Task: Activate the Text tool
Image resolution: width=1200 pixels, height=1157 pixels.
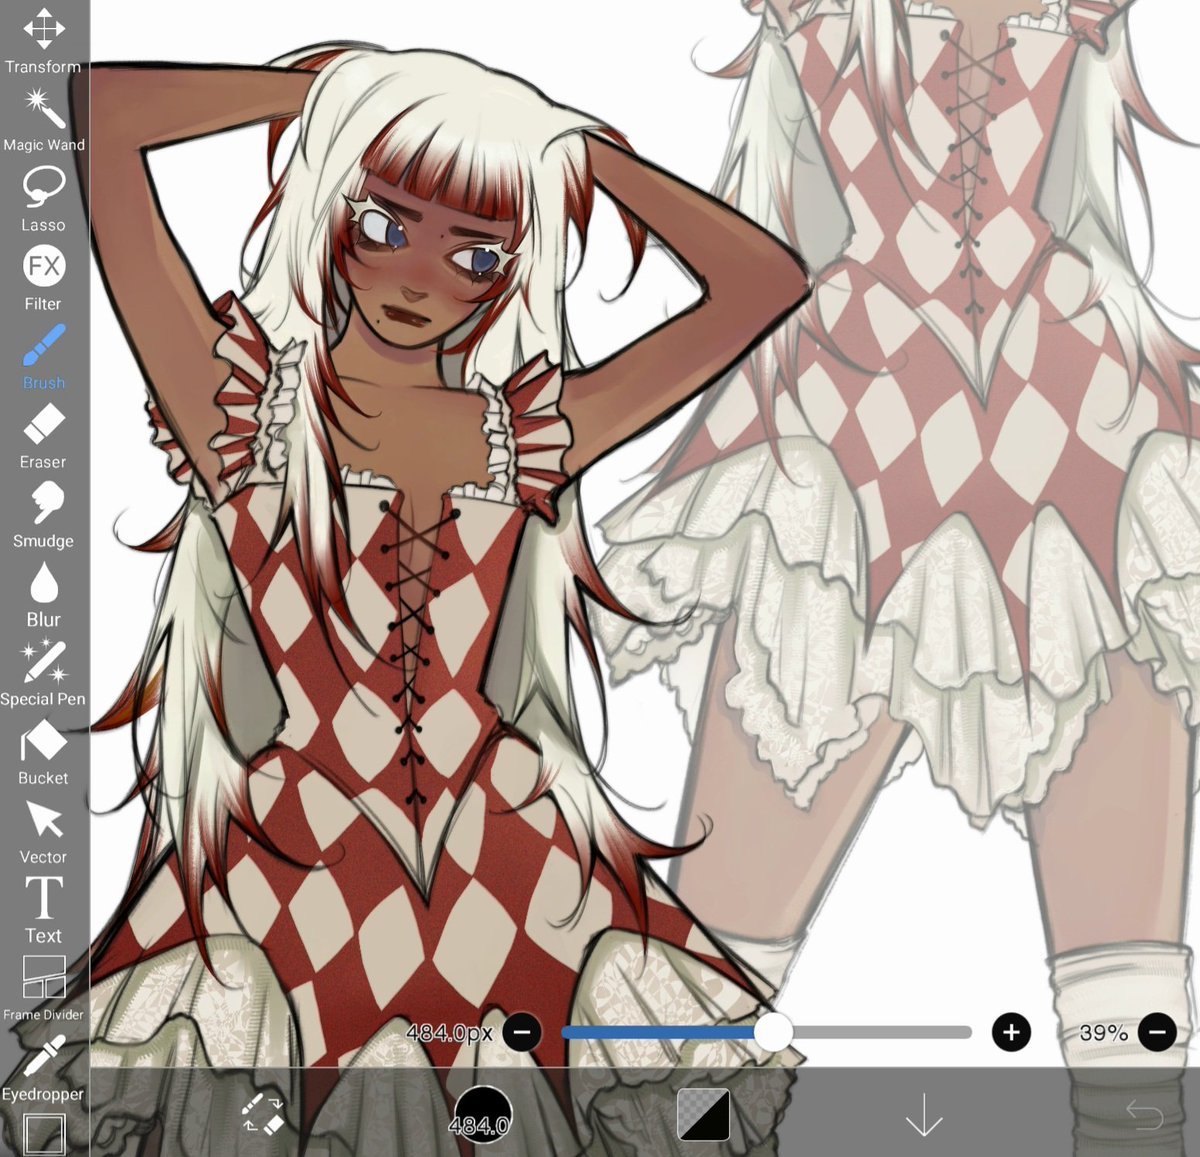Action: 43,909
